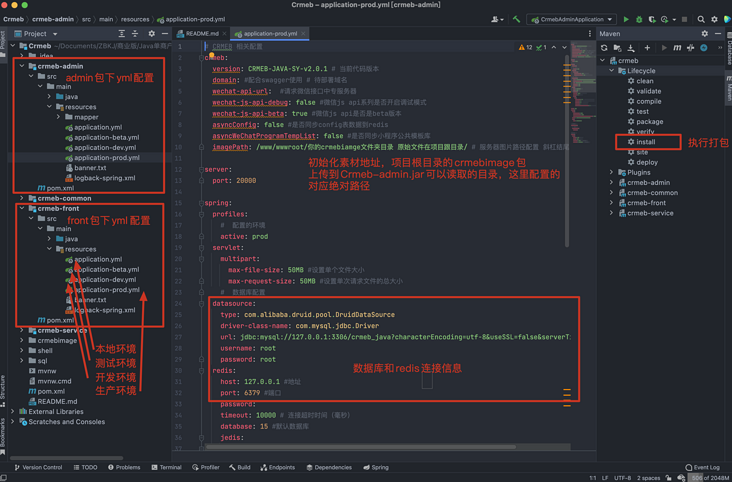Toggle the Terminal tool window

coord(167,467)
